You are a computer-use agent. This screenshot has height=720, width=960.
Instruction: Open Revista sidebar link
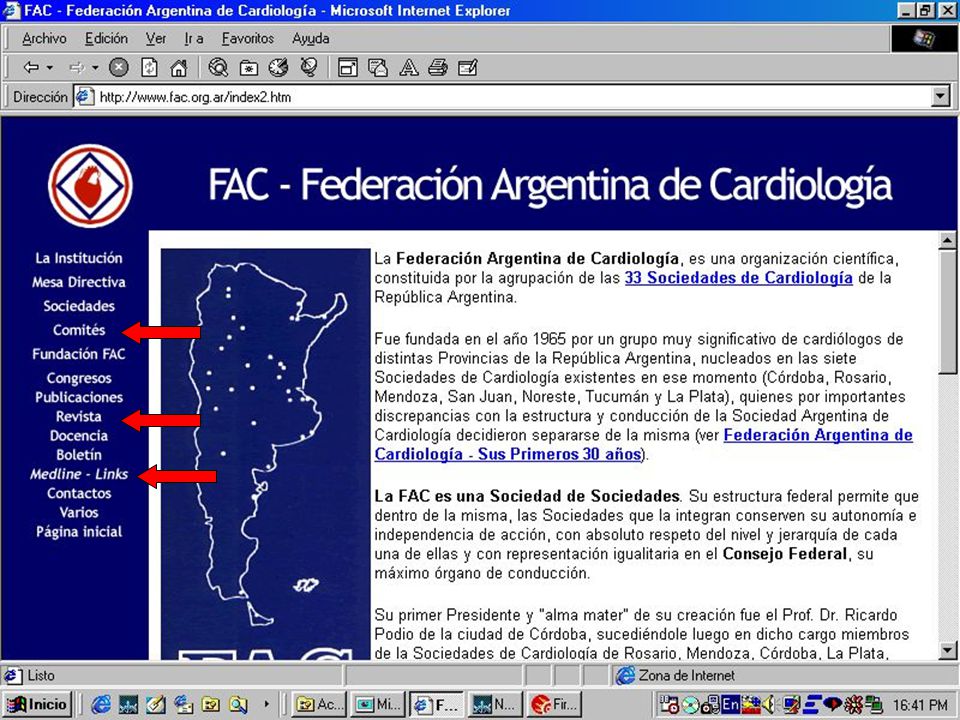(x=78, y=417)
